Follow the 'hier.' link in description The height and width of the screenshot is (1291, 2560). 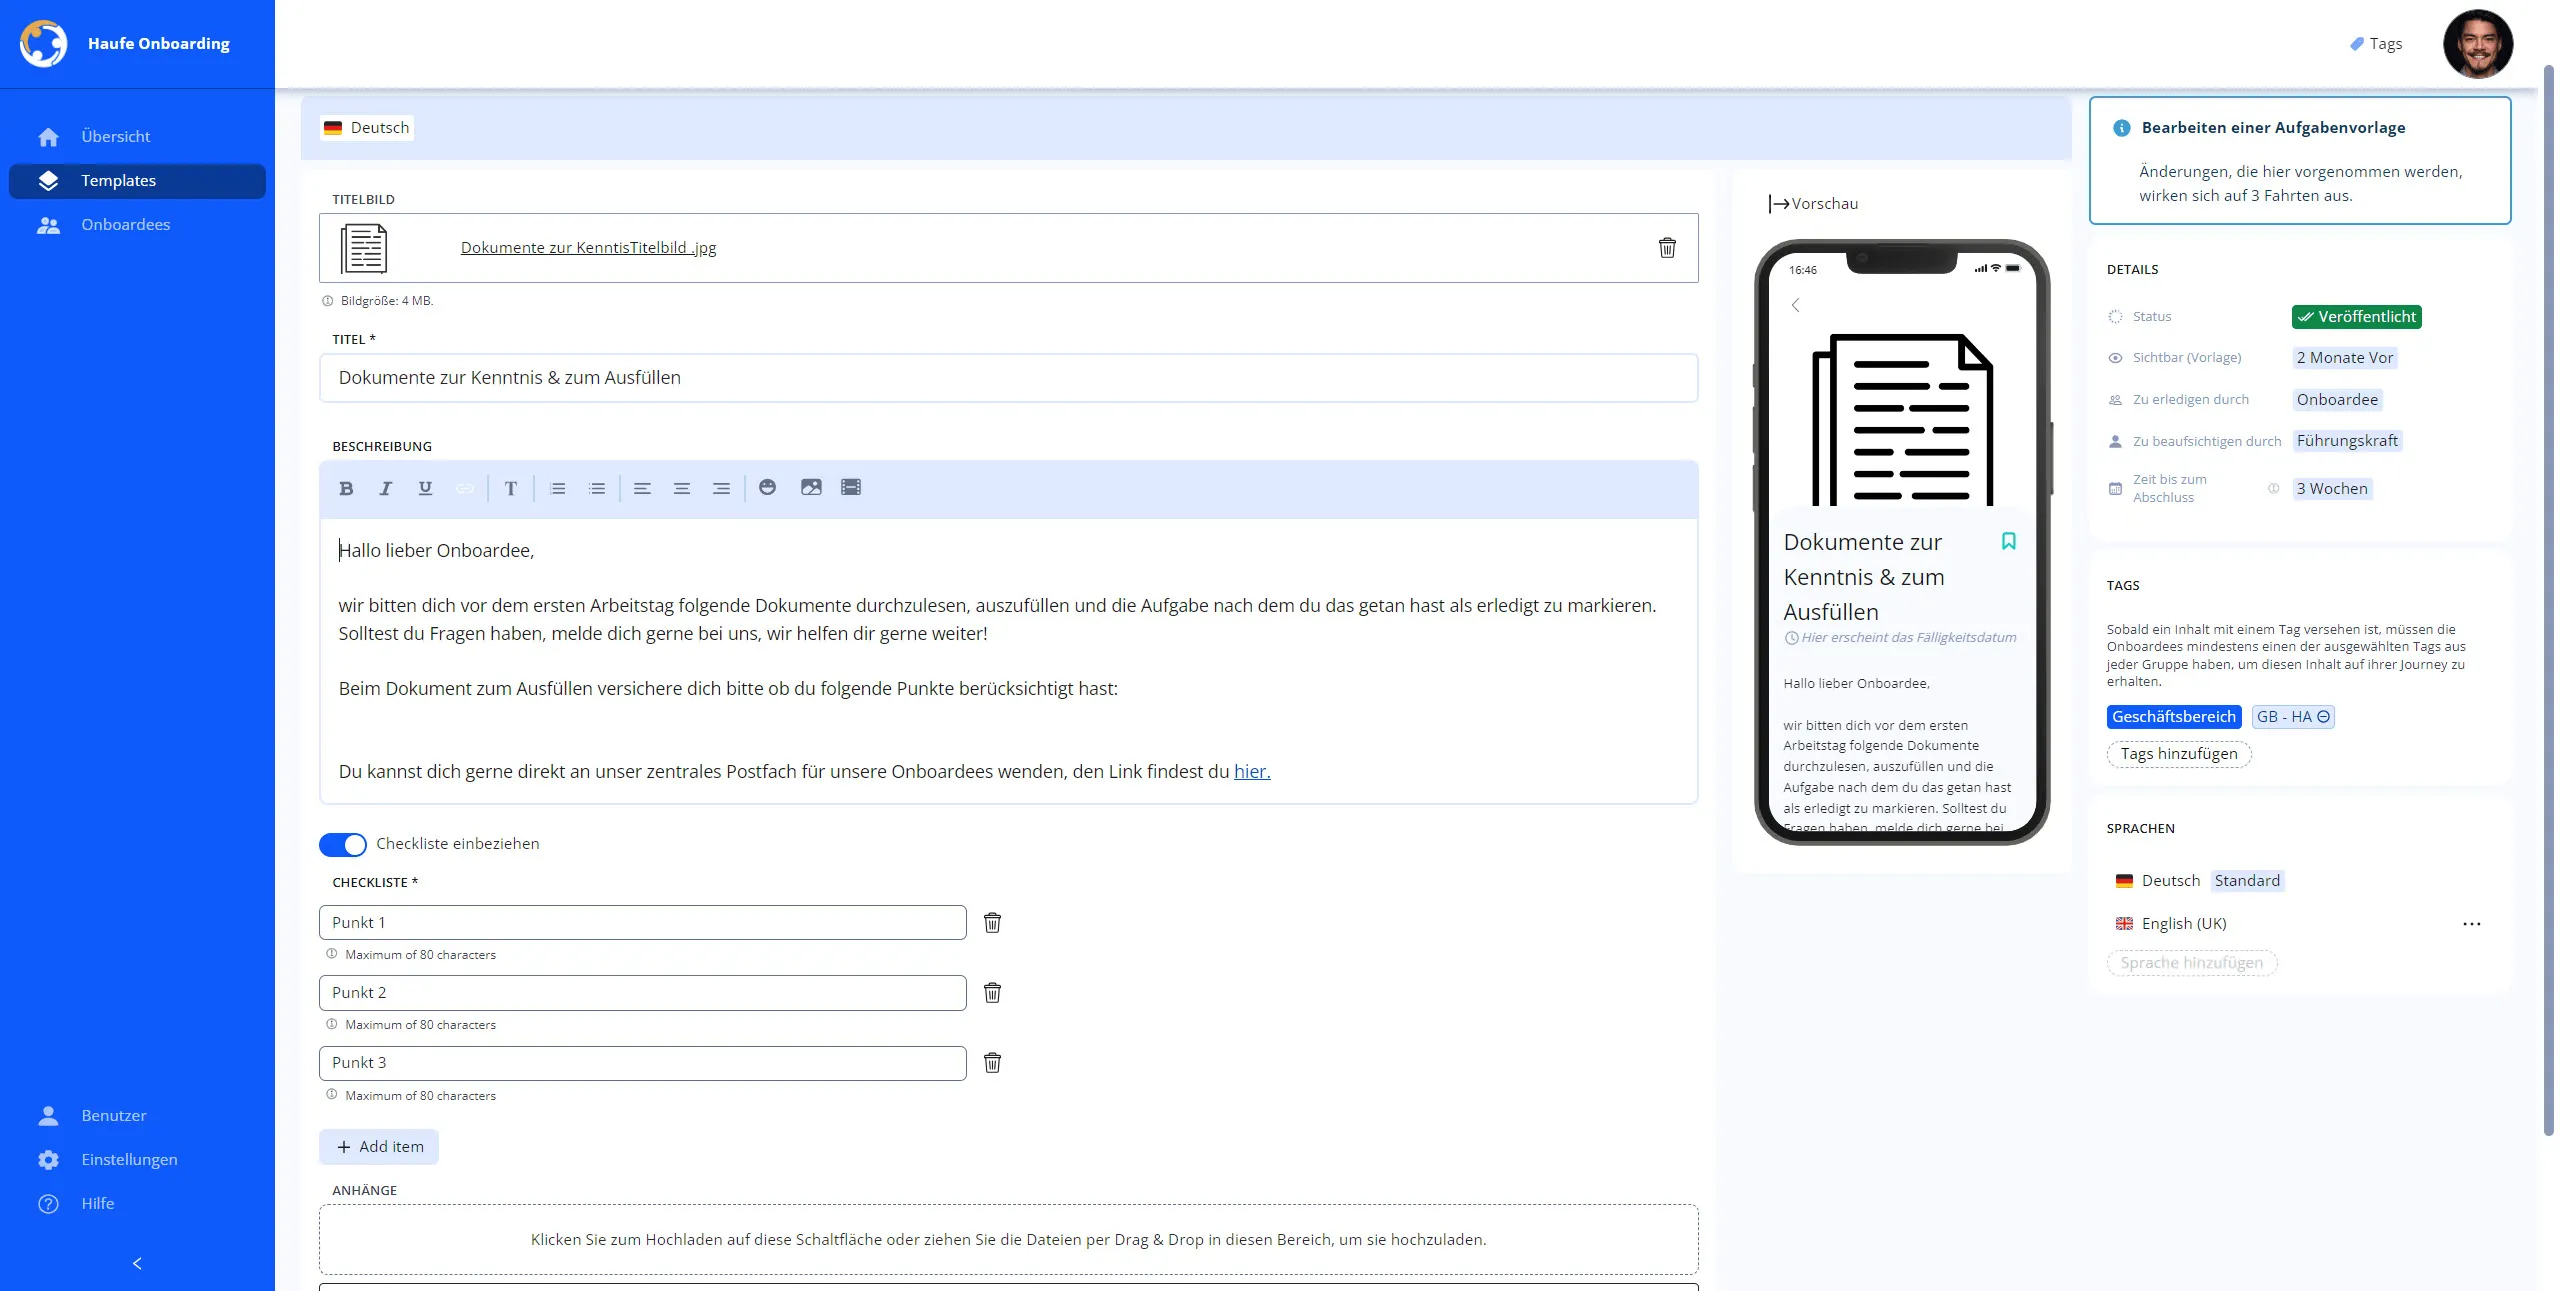coord(1251,772)
